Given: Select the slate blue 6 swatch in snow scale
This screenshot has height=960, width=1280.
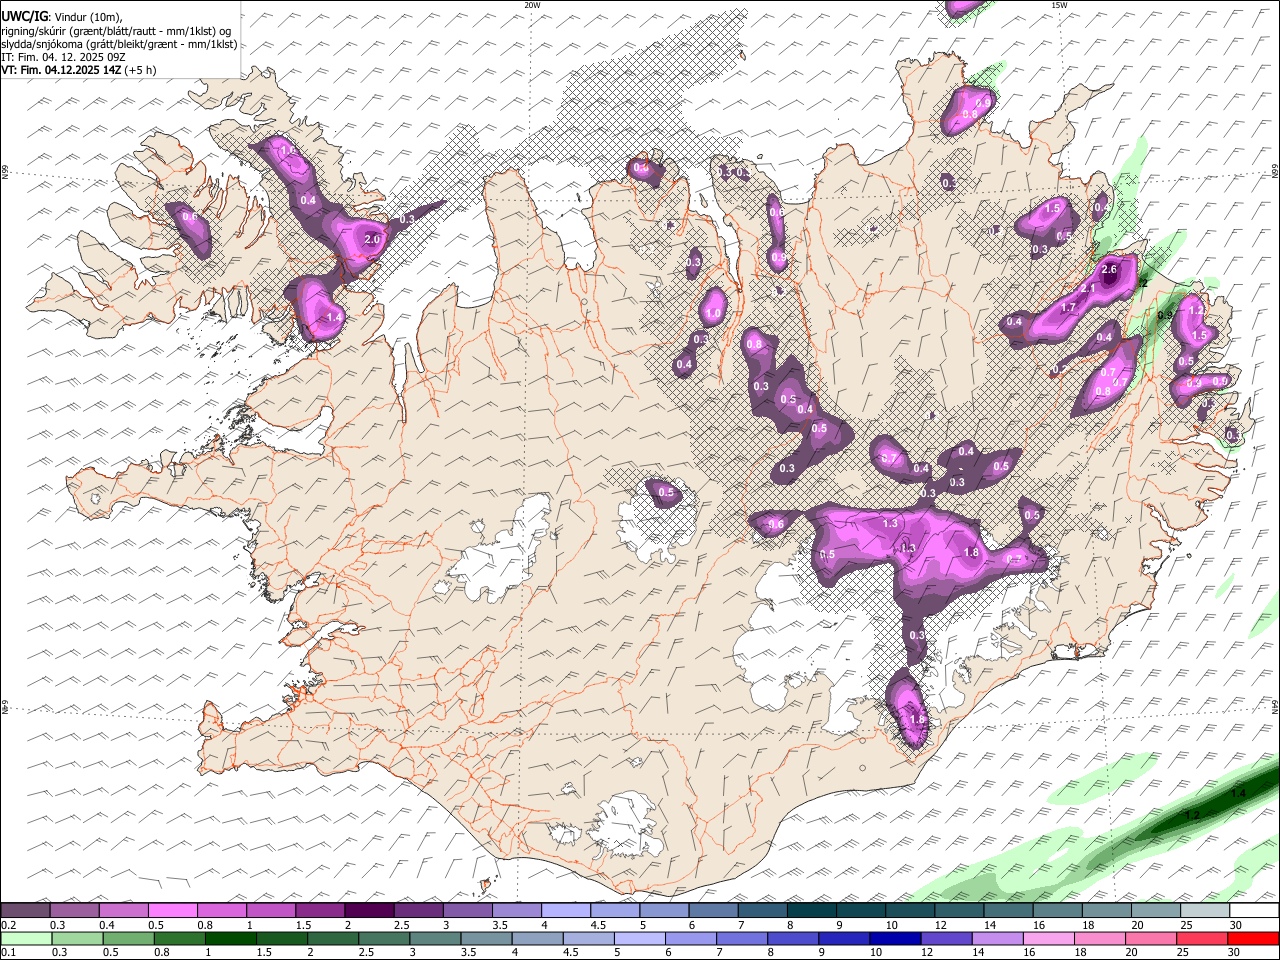Looking at the screenshot, I should tap(713, 911).
